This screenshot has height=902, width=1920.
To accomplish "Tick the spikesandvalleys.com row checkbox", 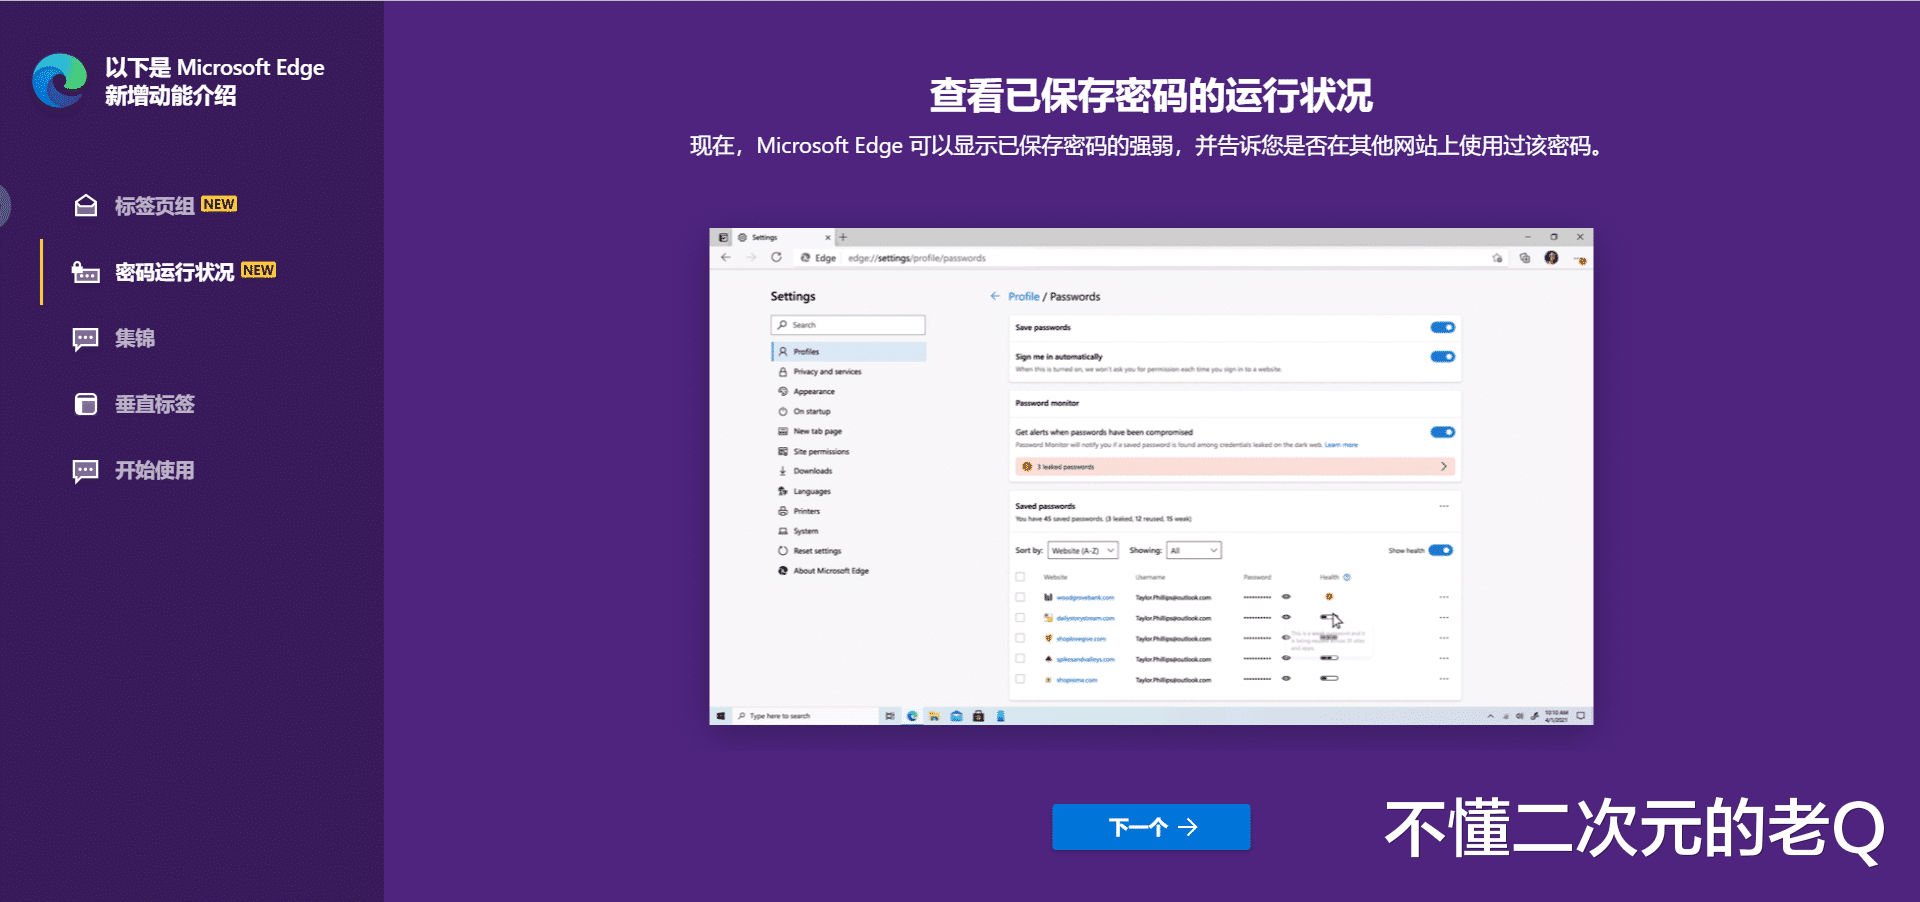I will click(1020, 659).
